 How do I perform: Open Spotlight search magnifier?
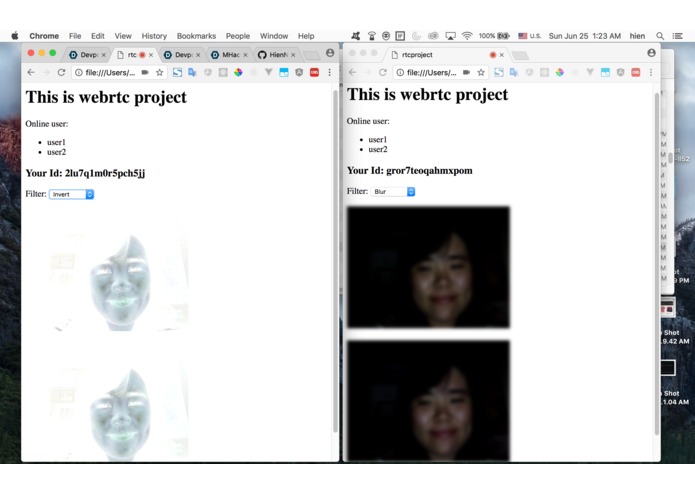[660, 36]
